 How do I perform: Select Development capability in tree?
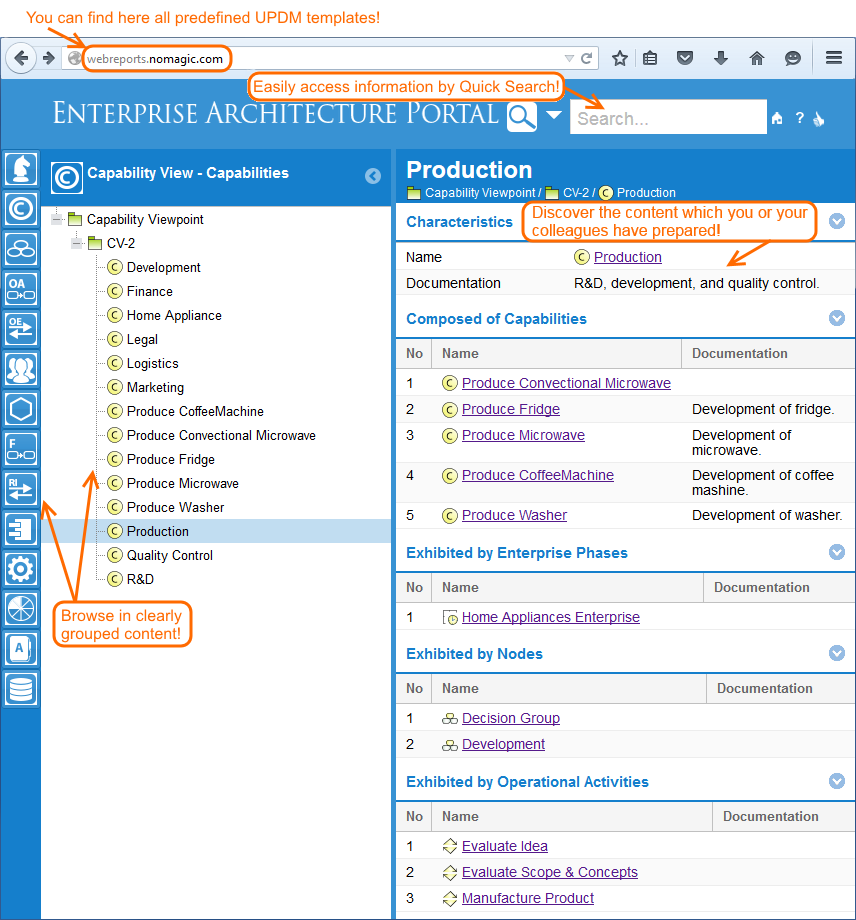pyautogui.click(x=163, y=268)
